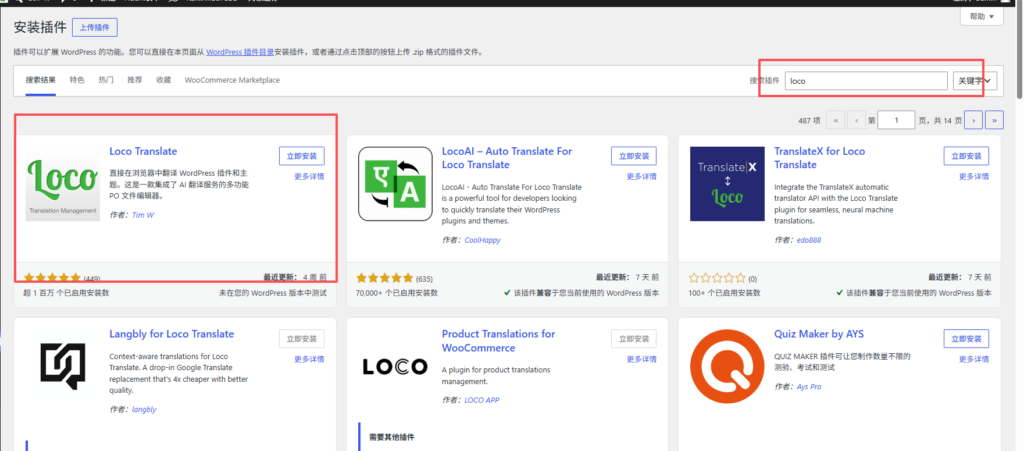1024x451 pixels.
Task: Open the 关键字 search type dropdown
Action: (975, 81)
